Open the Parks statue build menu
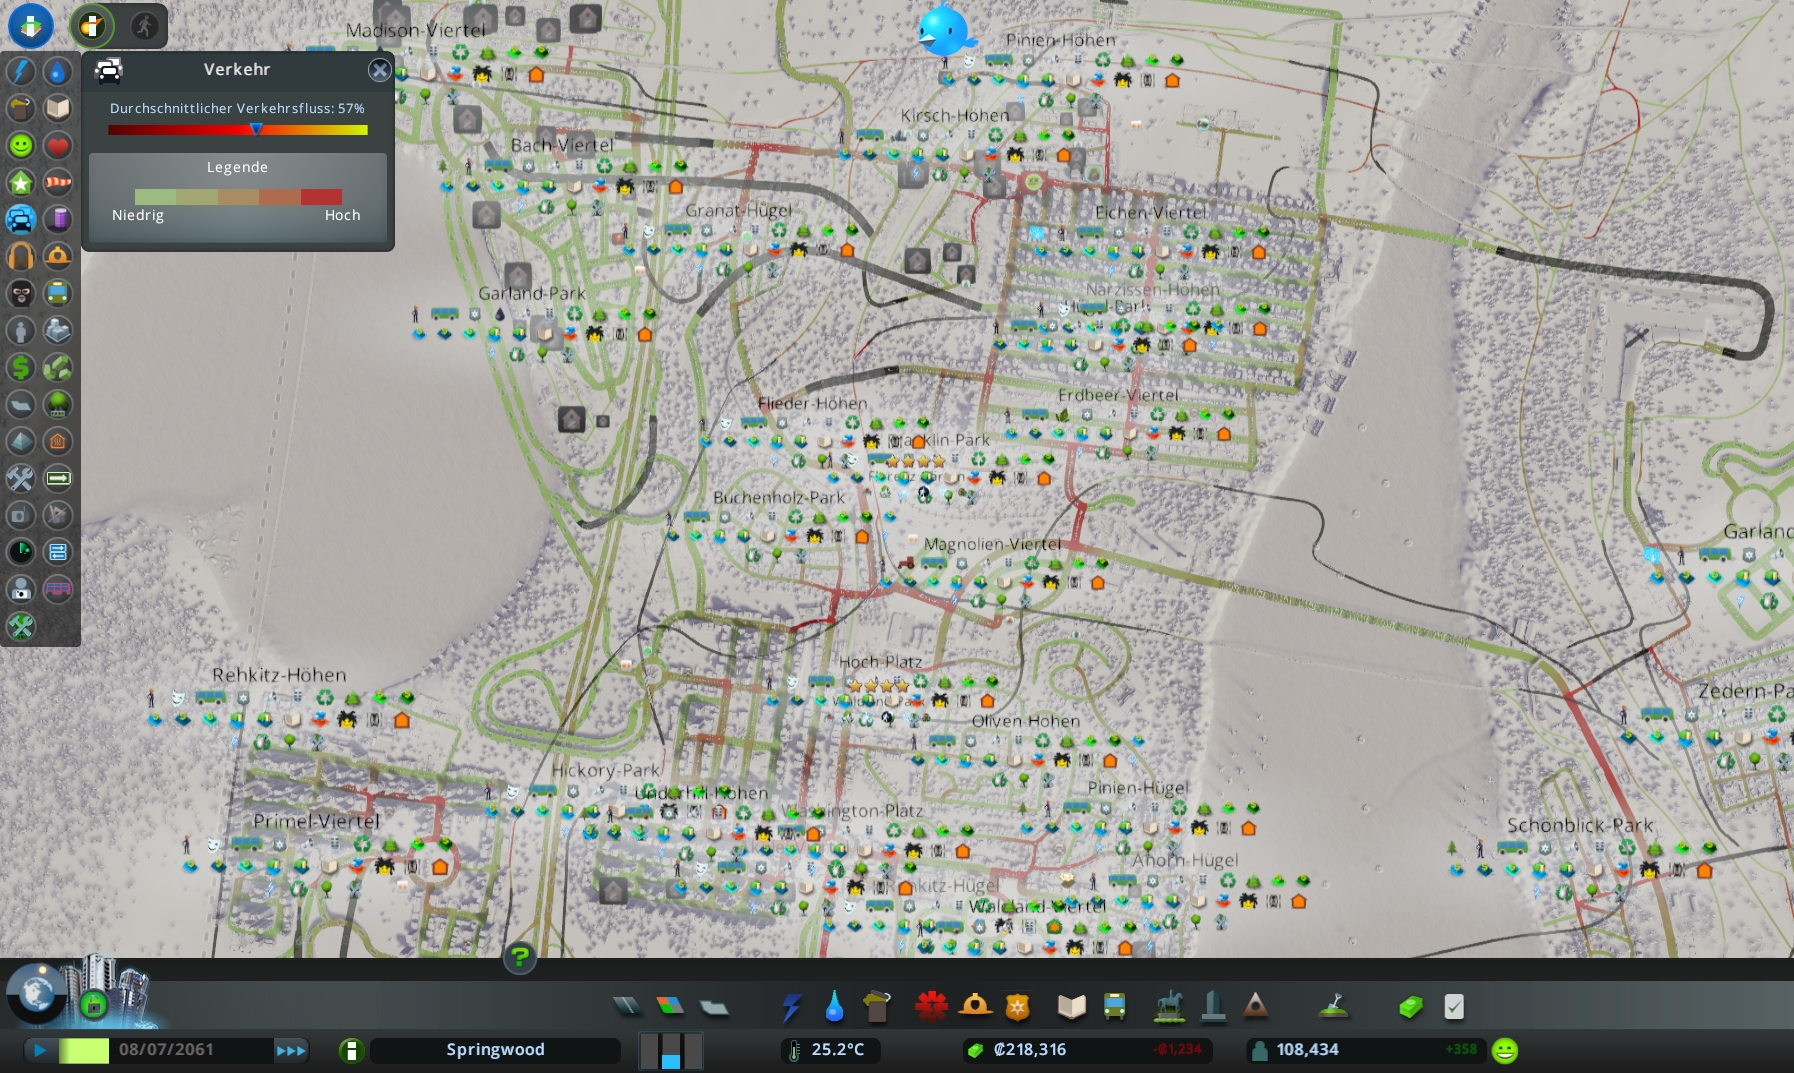The height and width of the screenshot is (1073, 1794). 1169,1006
